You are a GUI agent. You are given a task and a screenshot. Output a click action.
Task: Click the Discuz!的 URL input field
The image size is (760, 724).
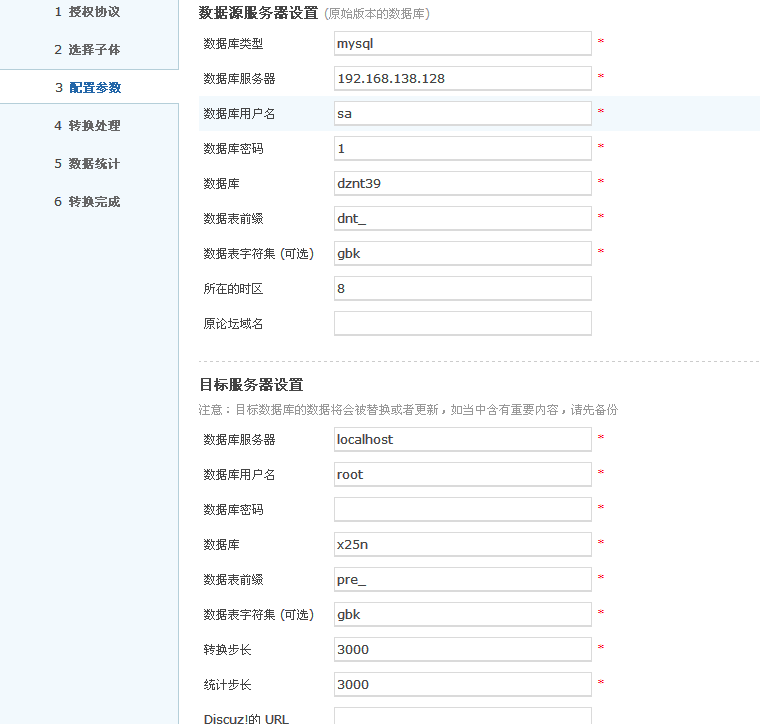pos(462,716)
